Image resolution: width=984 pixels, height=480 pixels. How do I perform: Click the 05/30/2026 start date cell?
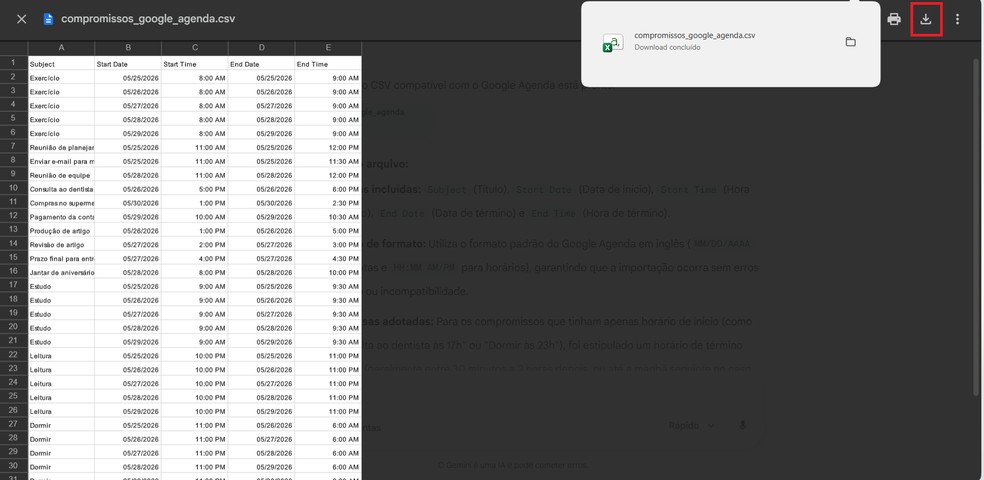coord(128,203)
